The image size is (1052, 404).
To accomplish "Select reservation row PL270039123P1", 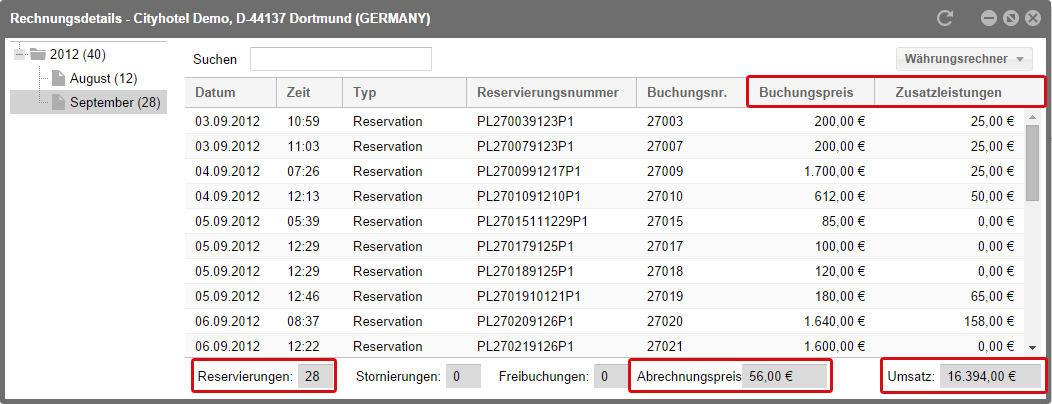I will tap(604, 121).
